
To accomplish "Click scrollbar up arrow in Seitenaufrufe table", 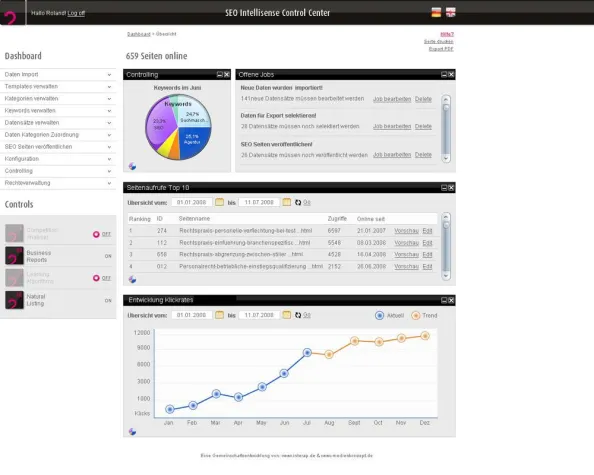I will 446,217.
